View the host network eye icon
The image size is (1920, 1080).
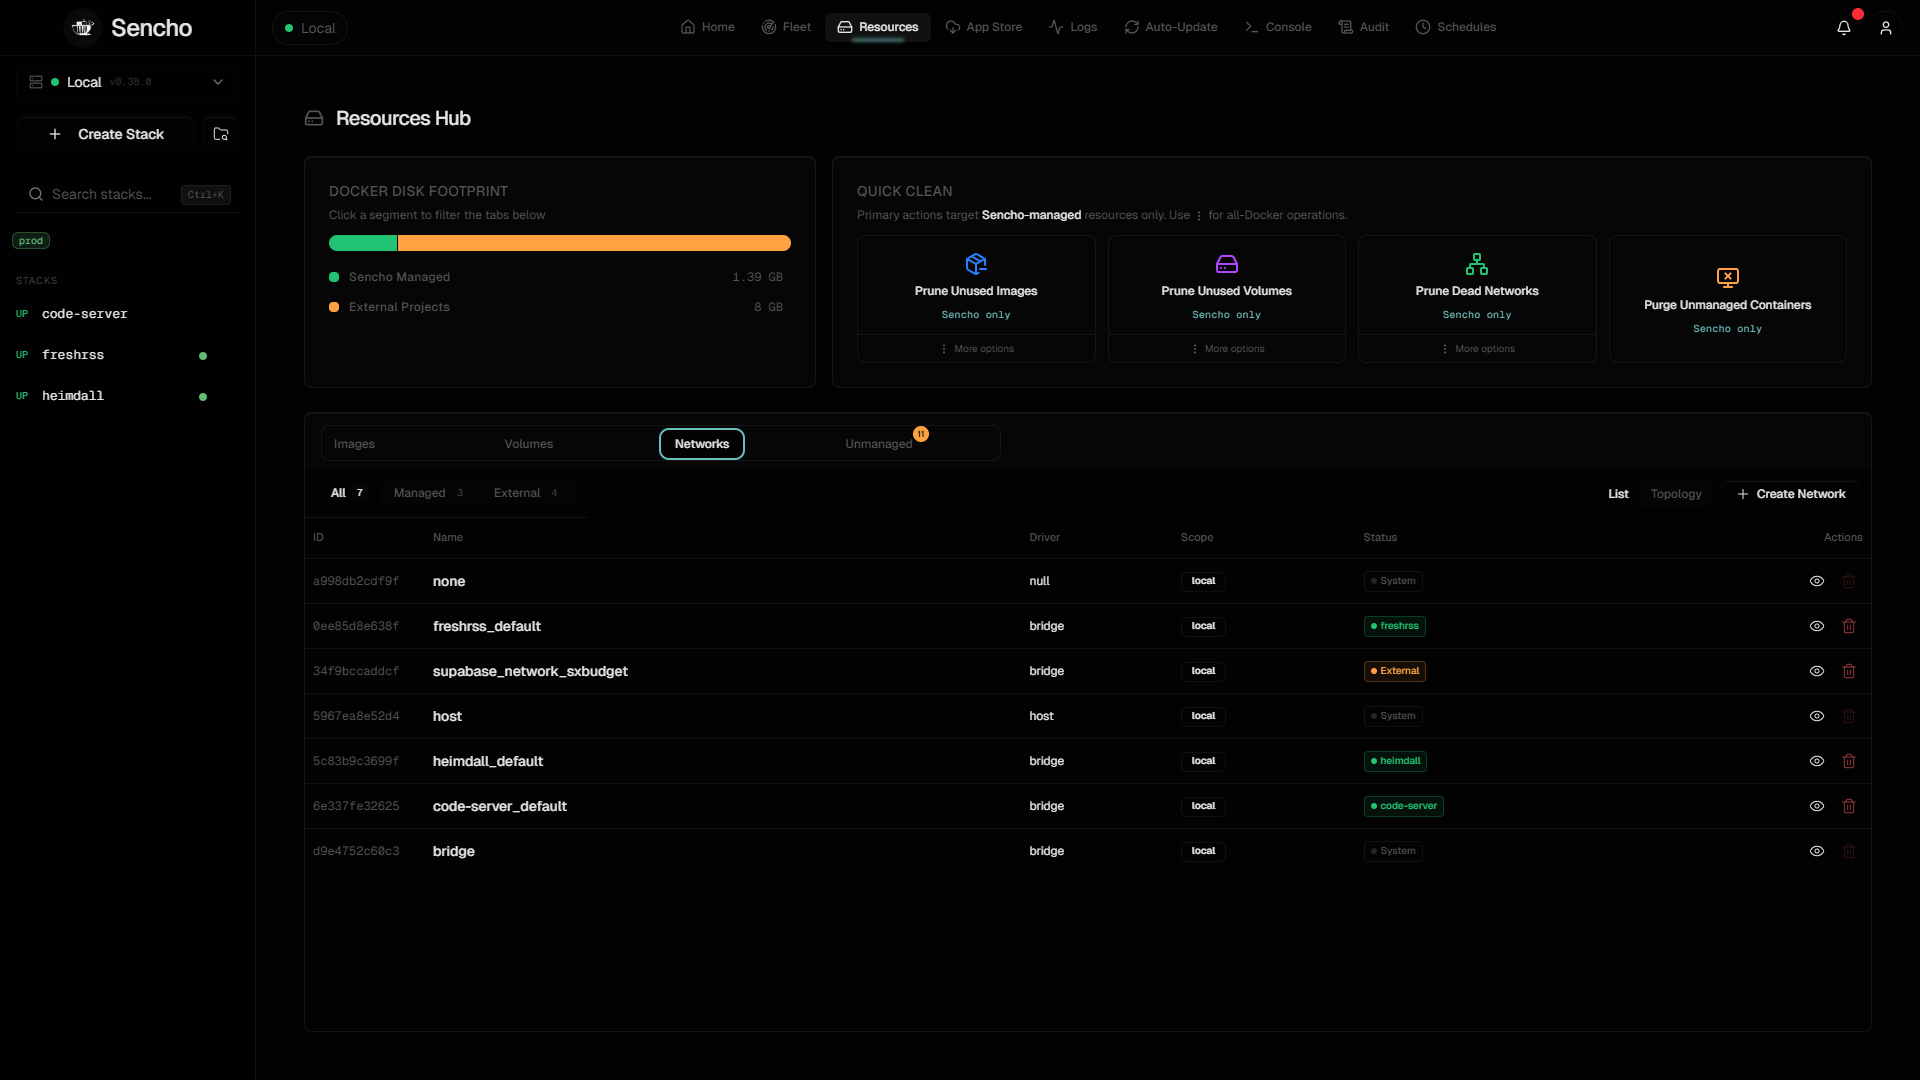tap(1817, 716)
